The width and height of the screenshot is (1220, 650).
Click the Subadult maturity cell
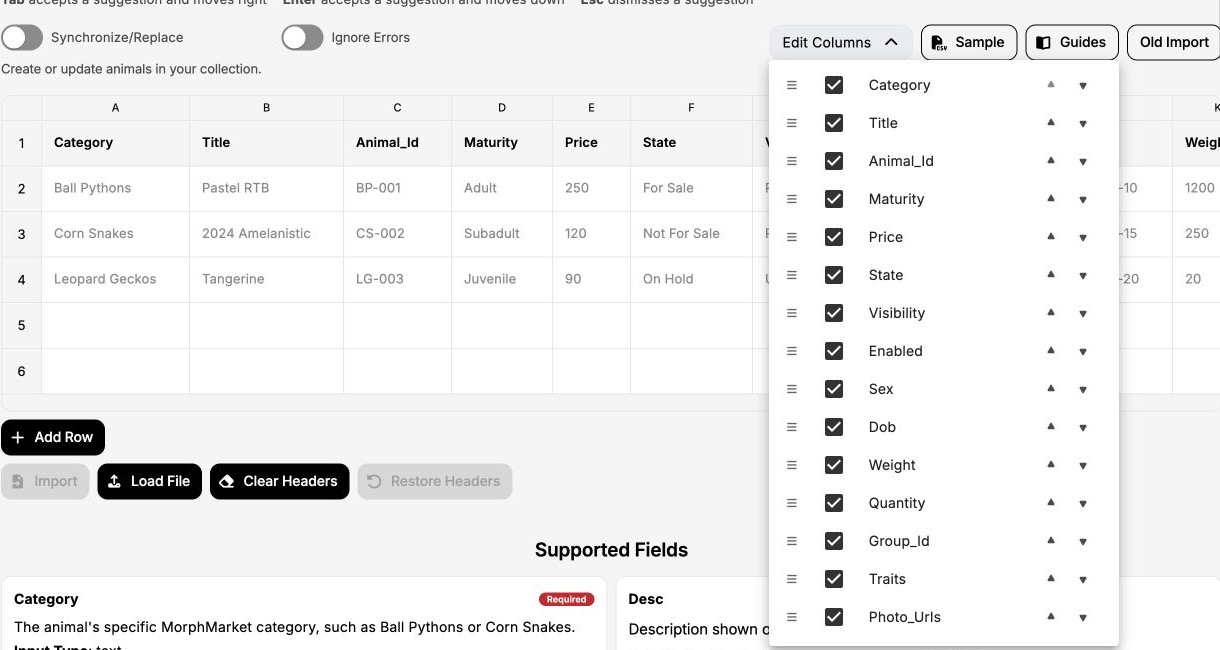(502, 234)
